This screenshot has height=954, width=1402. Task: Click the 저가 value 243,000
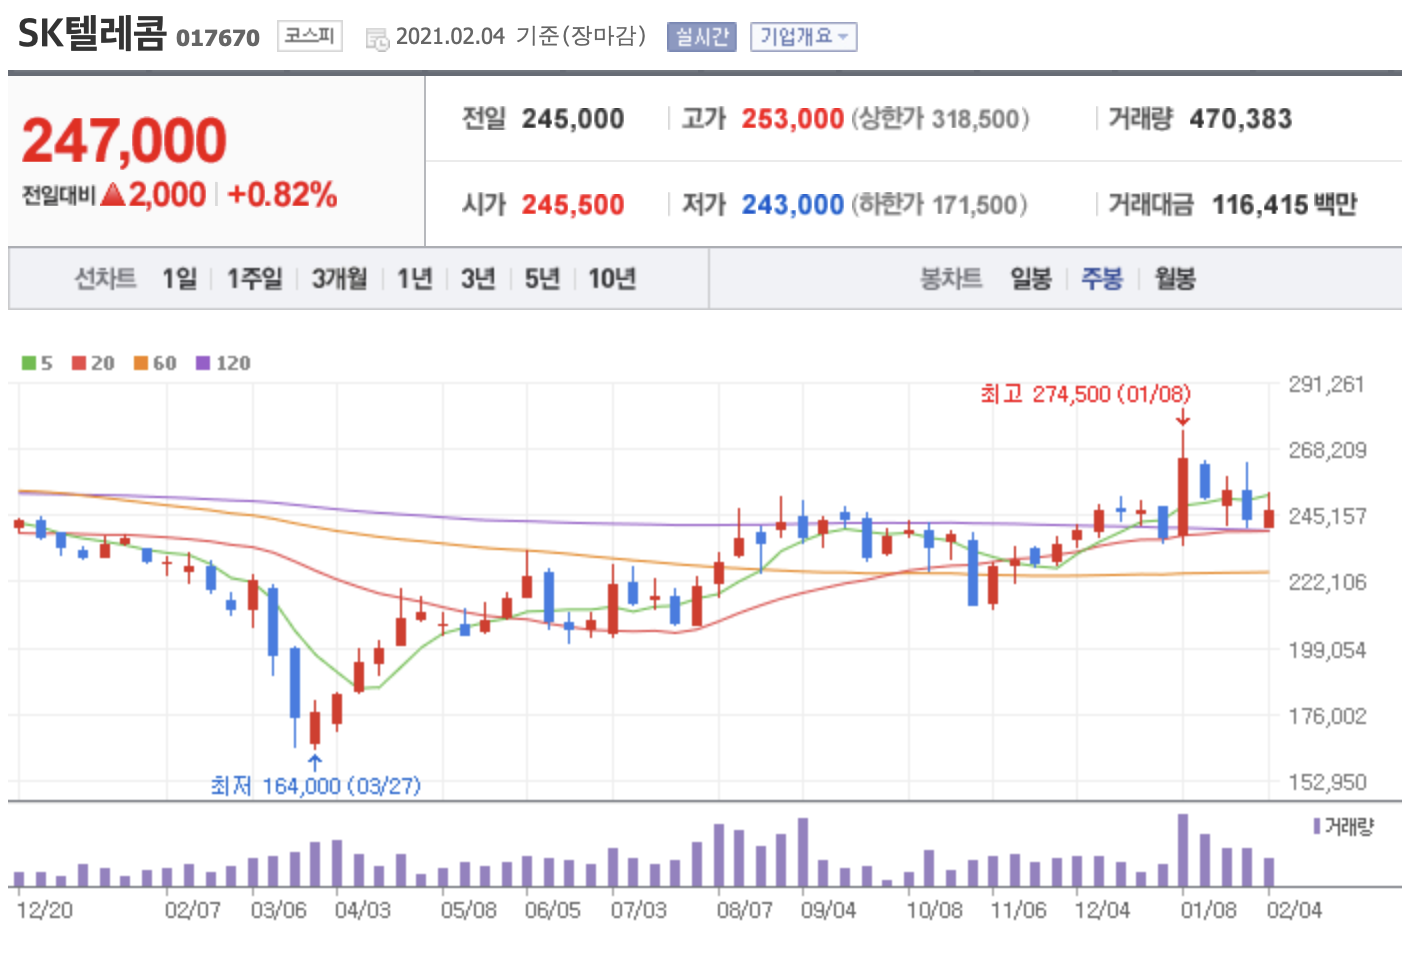pos(793,205)
